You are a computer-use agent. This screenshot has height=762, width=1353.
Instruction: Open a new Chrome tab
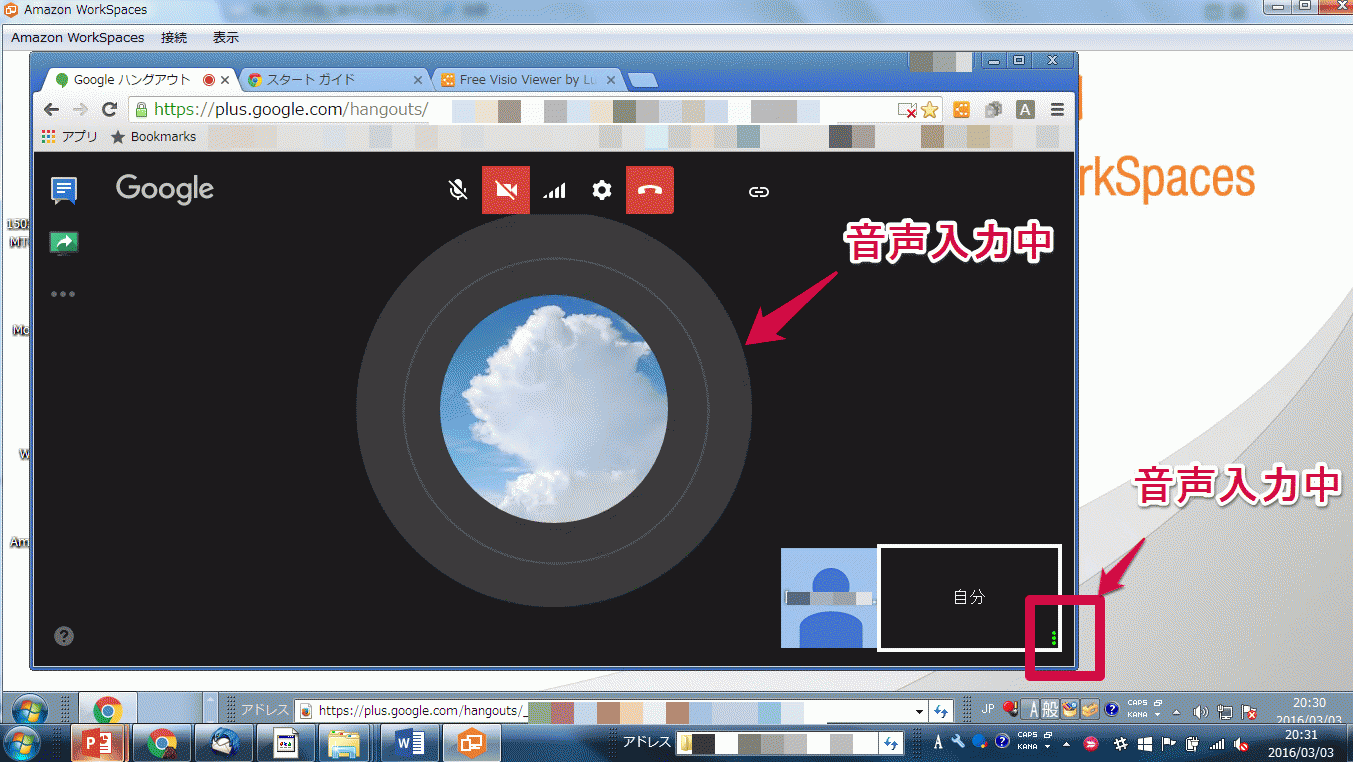click(642, 80)
